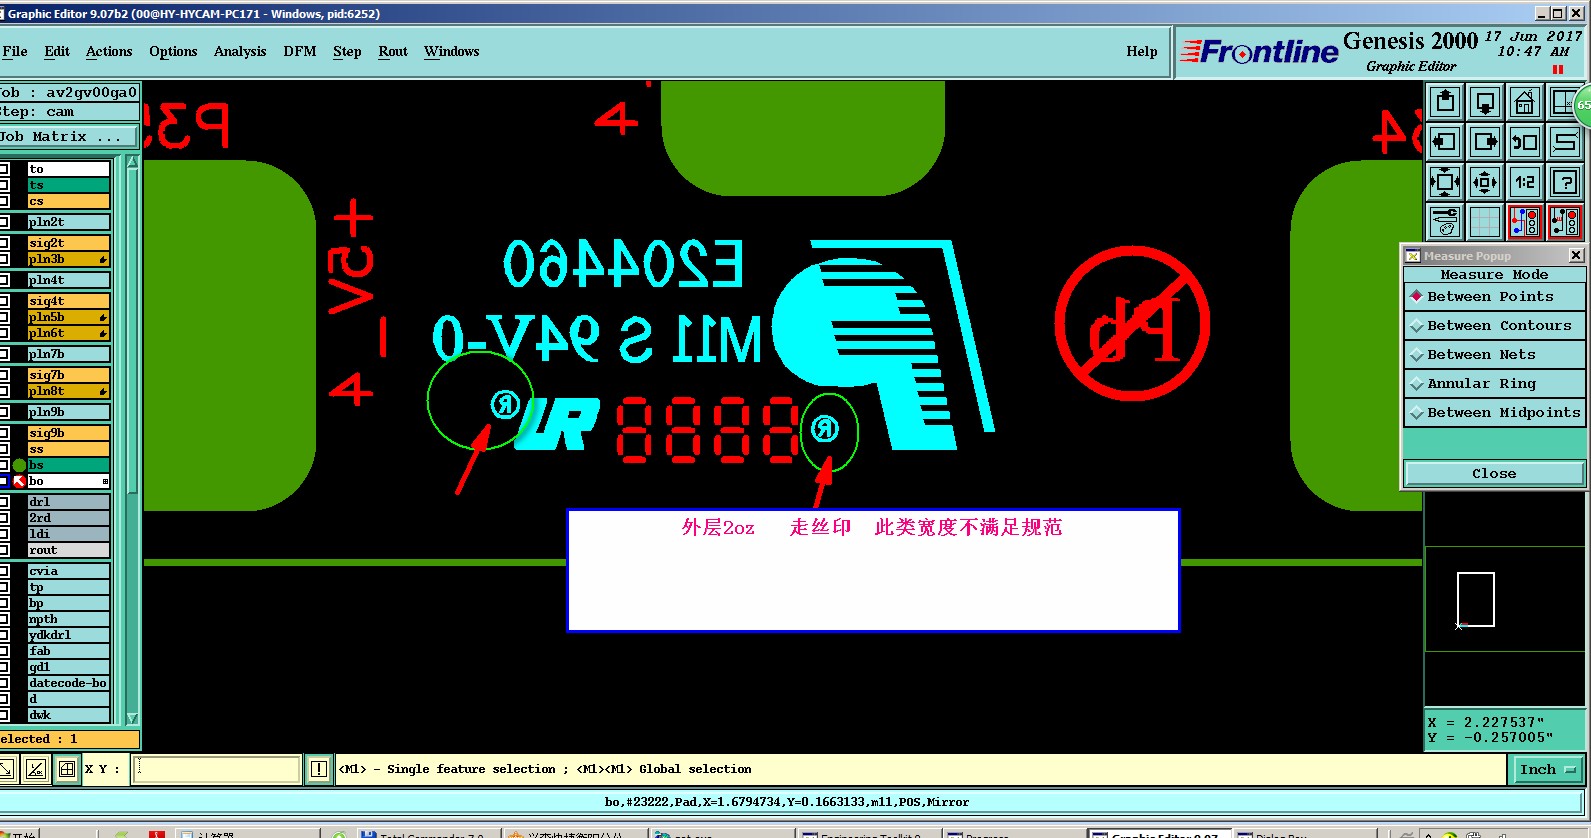
Task: Click Close in the Measure Popup
Action: coord(1494,474)
